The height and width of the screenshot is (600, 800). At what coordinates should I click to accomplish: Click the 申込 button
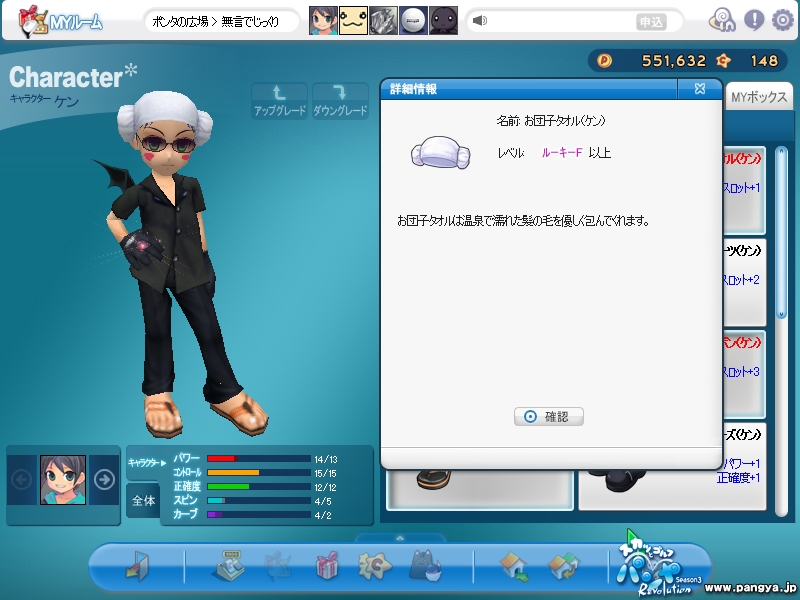click(651, 22)
